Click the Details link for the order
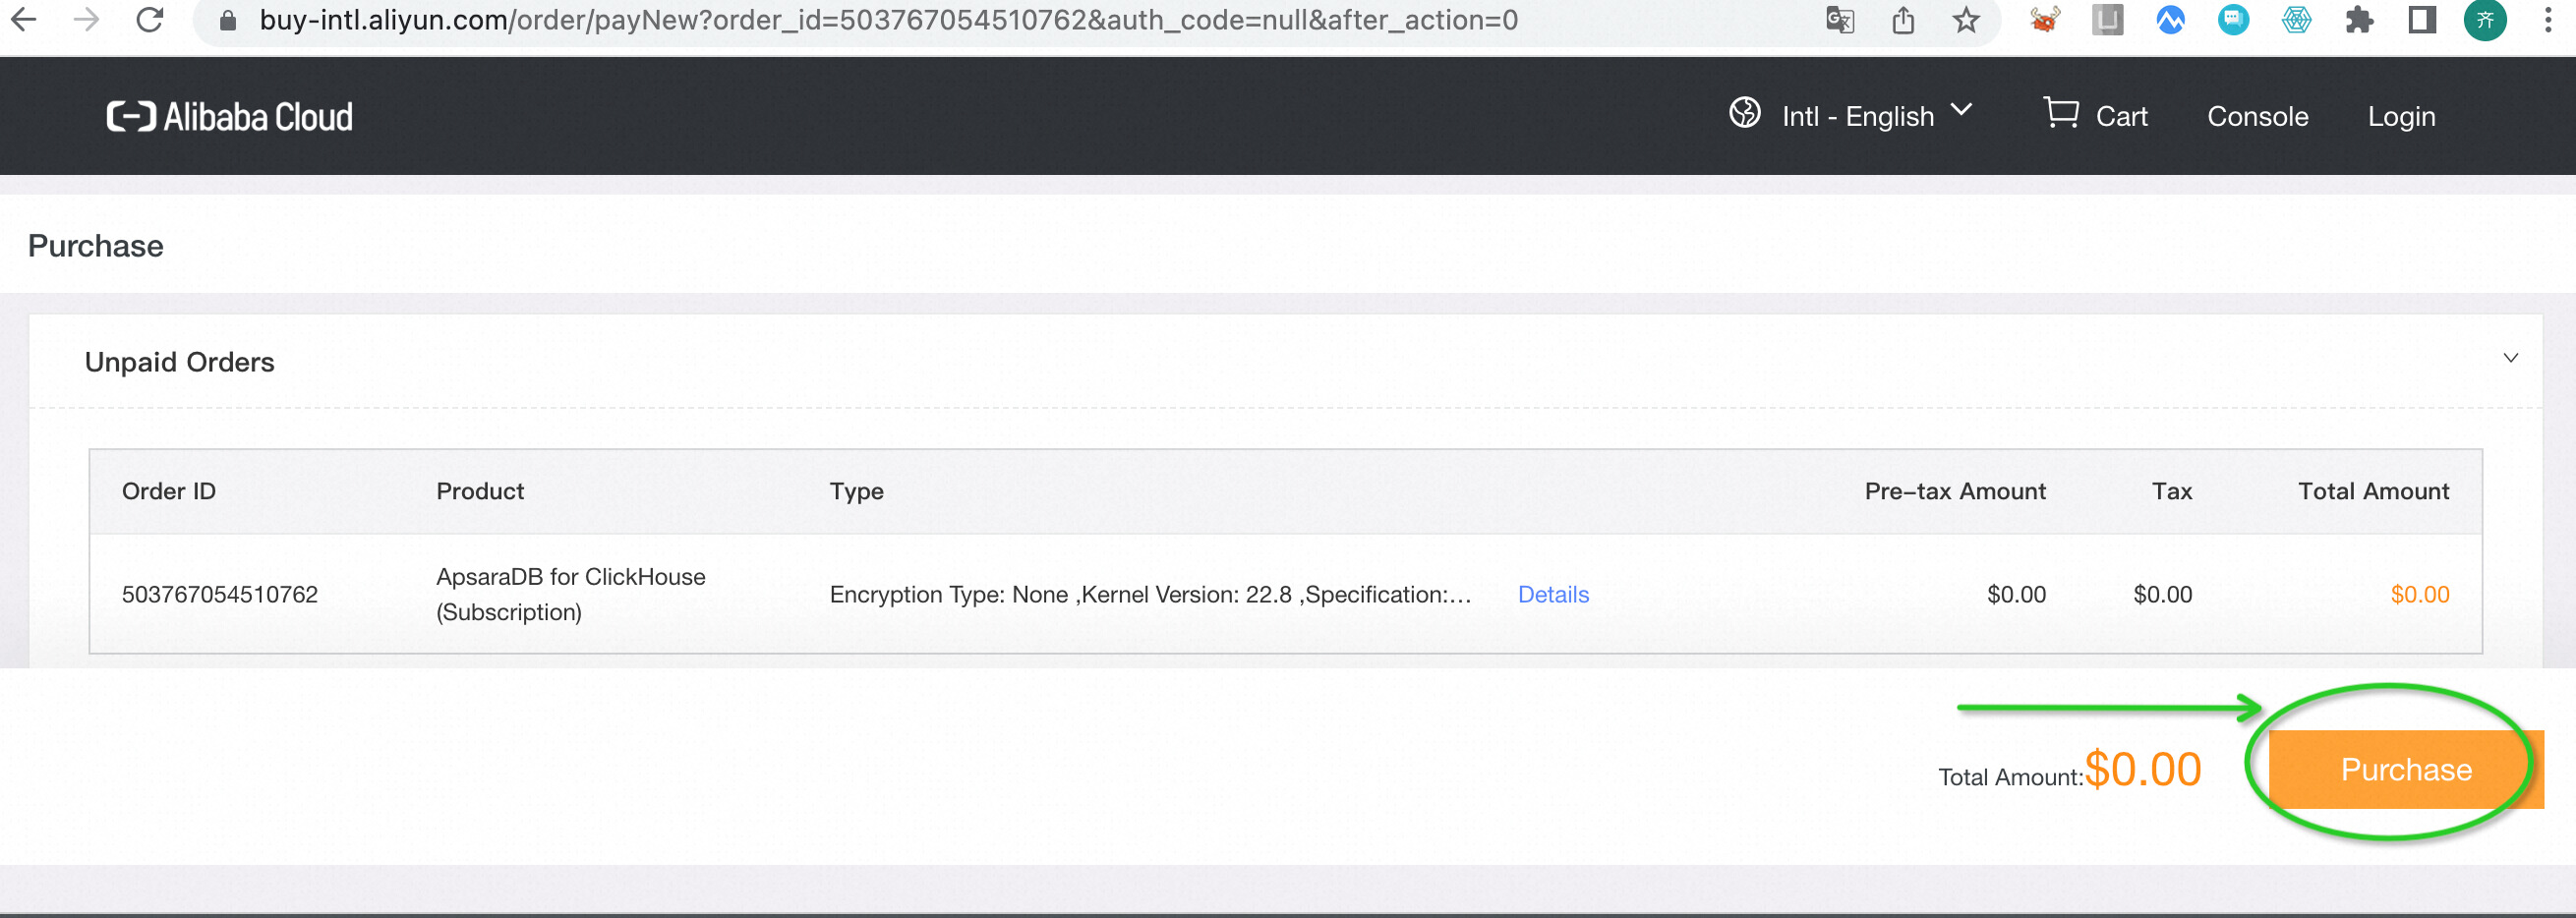The width and height of the screenshot is (2576, 918). click(1552, 594)
